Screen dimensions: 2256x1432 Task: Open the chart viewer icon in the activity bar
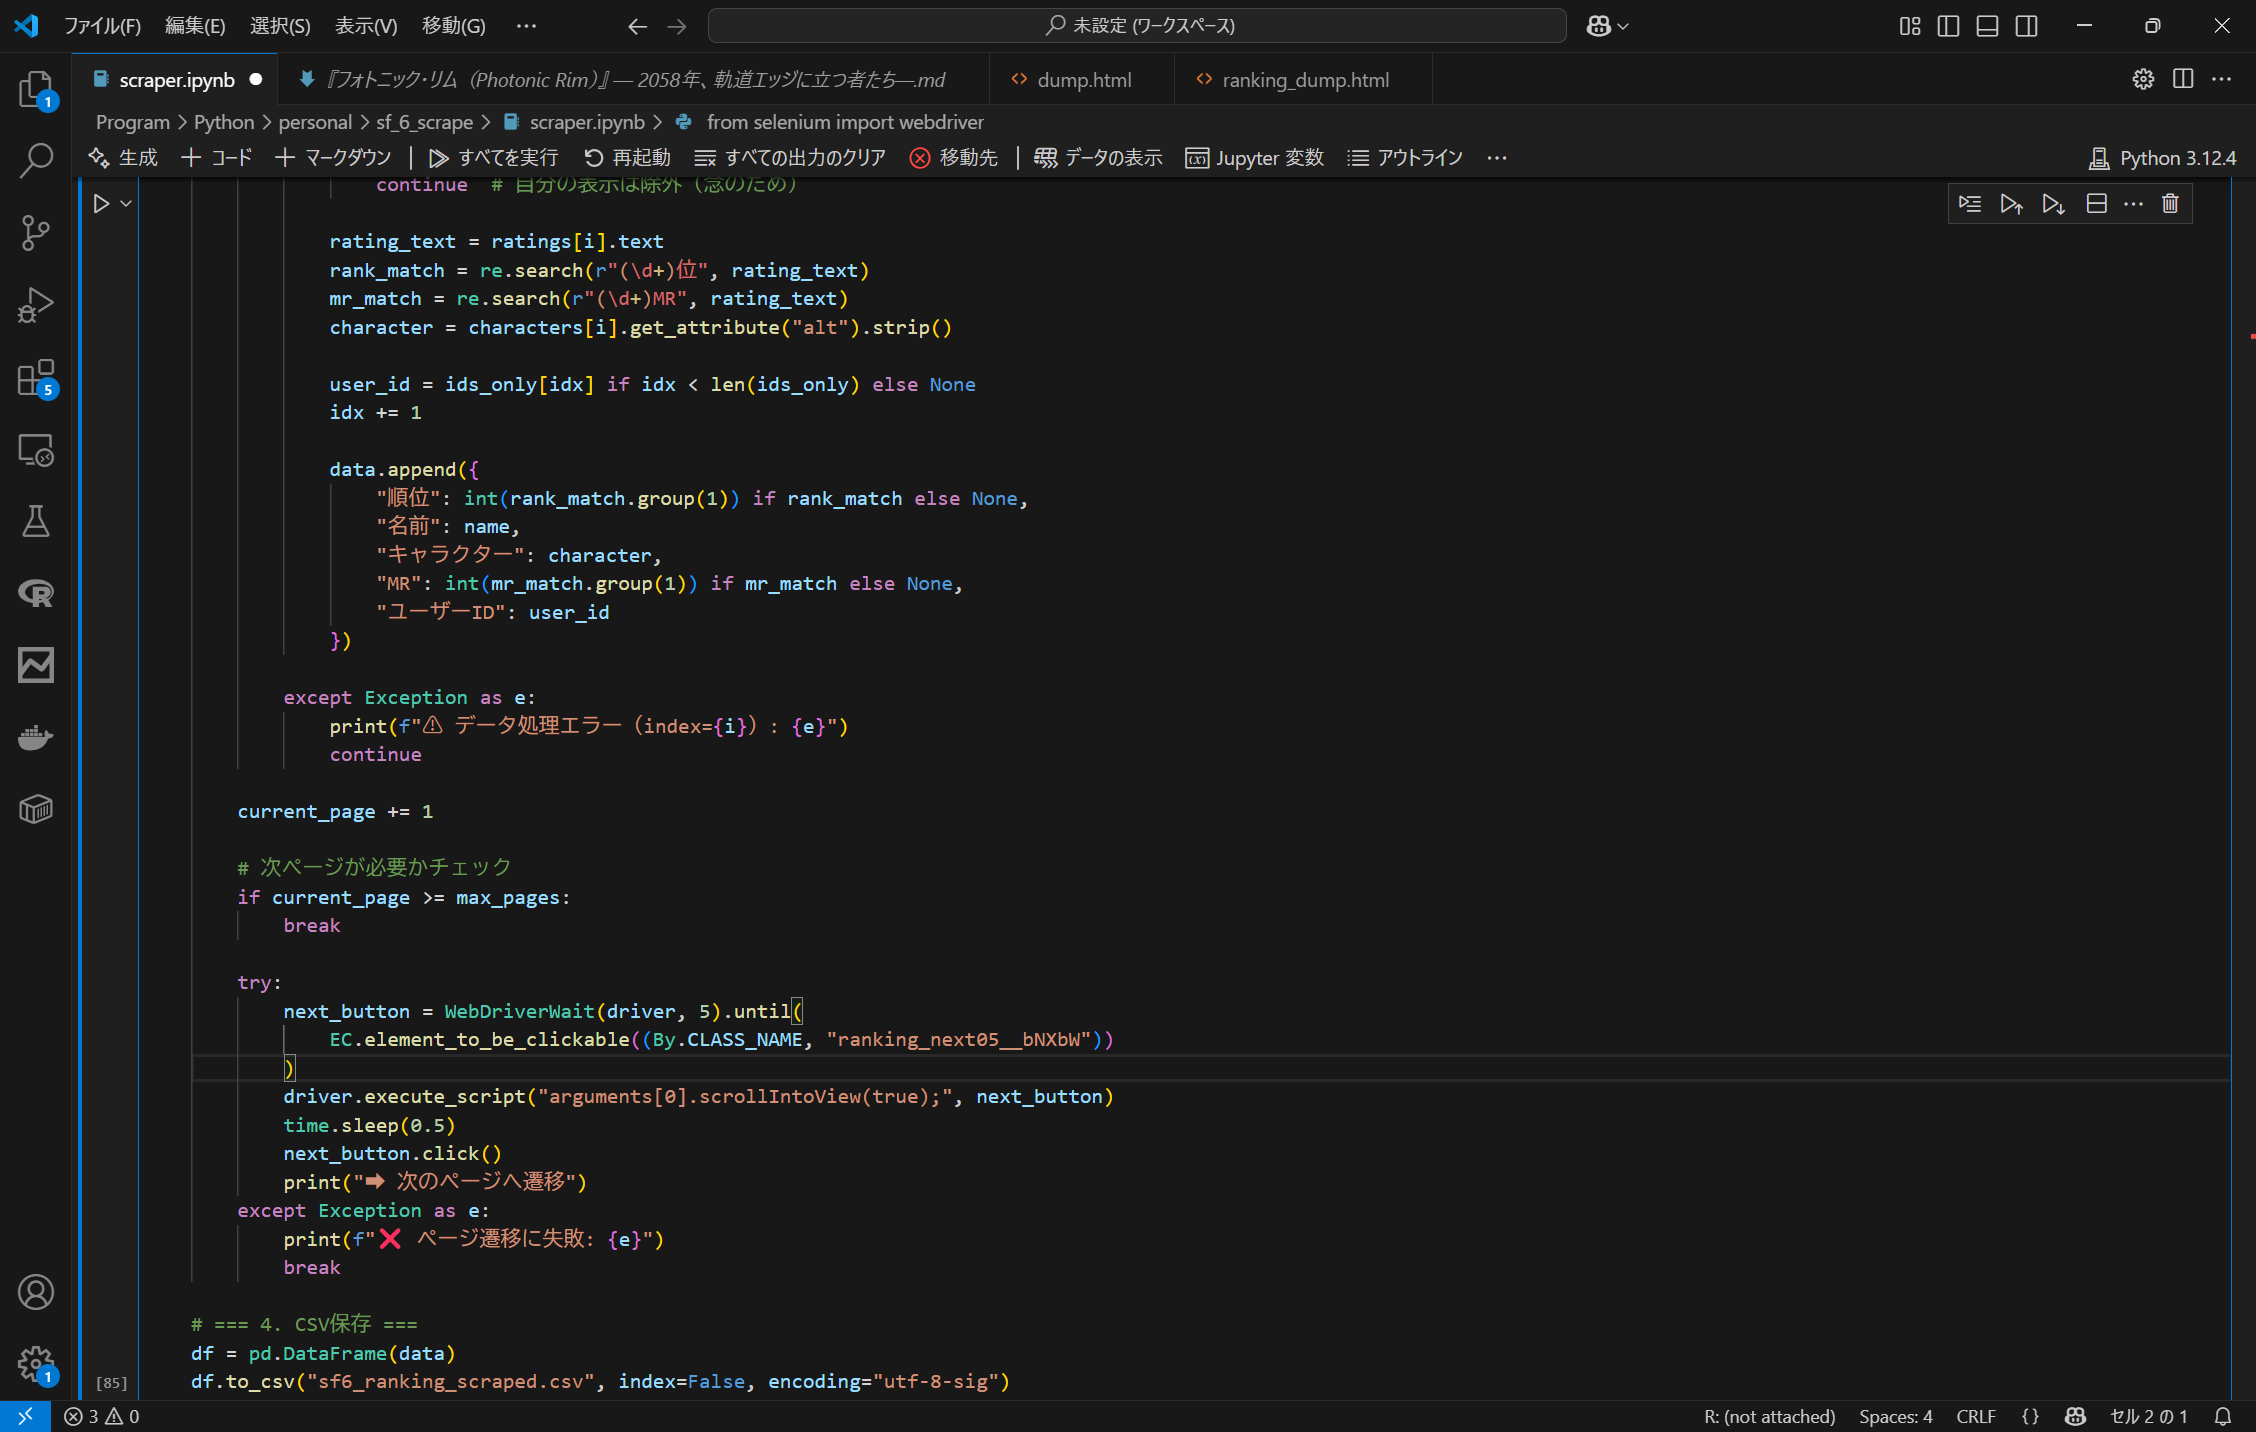(36, 665)
